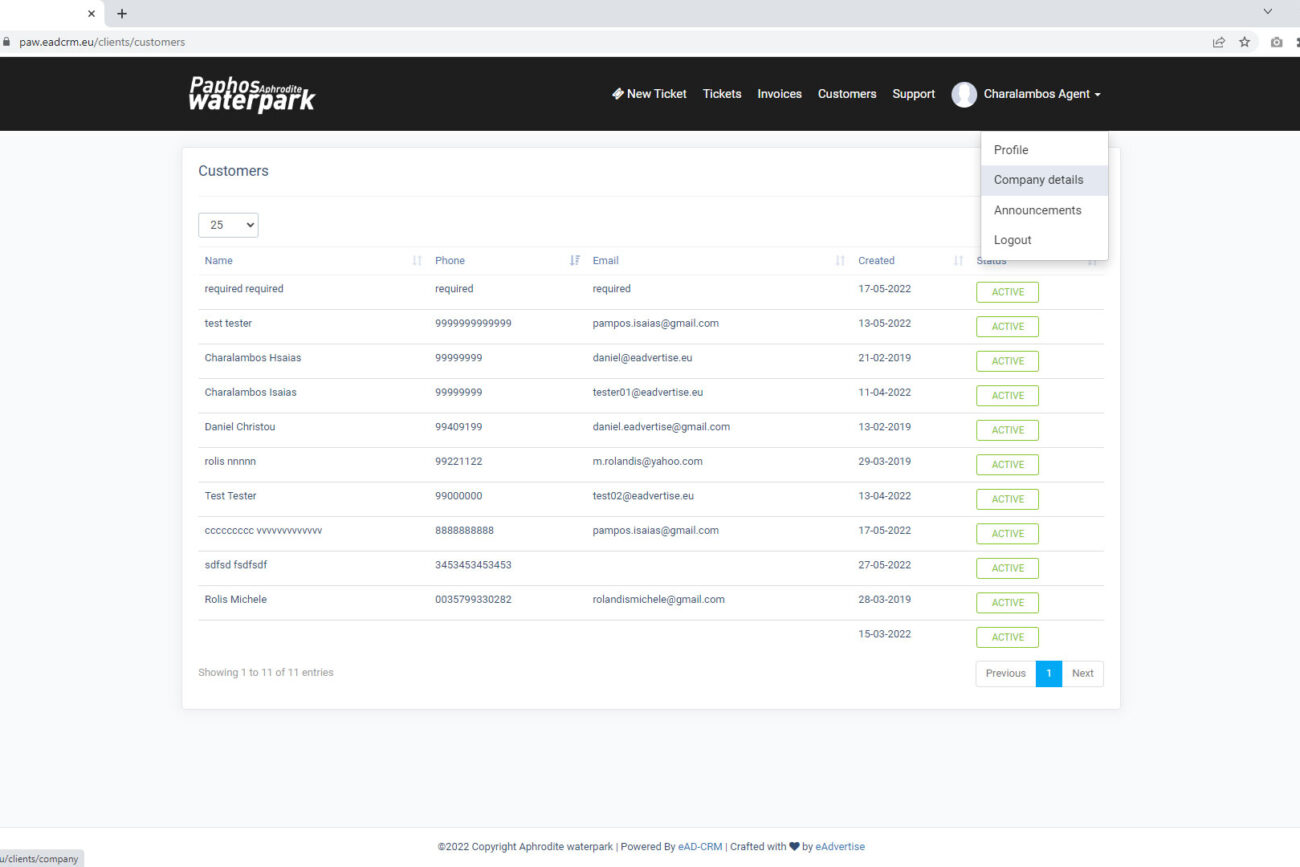Image resolution: width=1300 pixels, height=867 pixels.
Task: Collapse the Charalambos Agent user menu
Action: (1041, 94)
